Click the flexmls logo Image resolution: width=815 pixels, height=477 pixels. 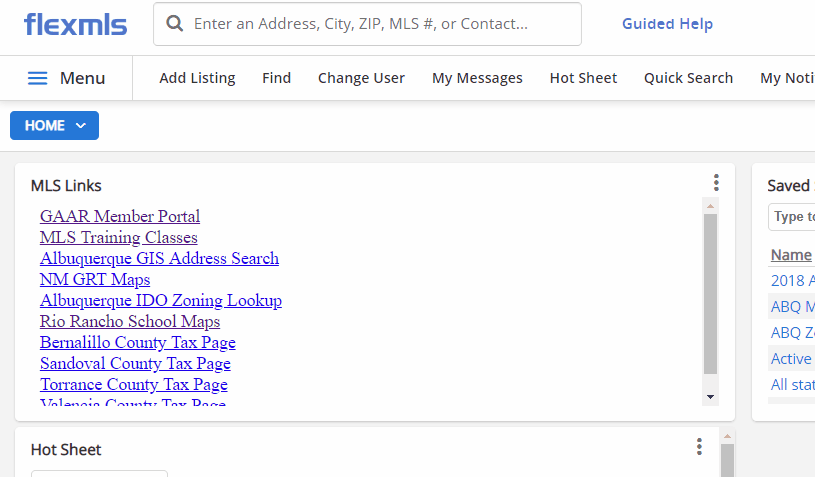coord(75,25)
